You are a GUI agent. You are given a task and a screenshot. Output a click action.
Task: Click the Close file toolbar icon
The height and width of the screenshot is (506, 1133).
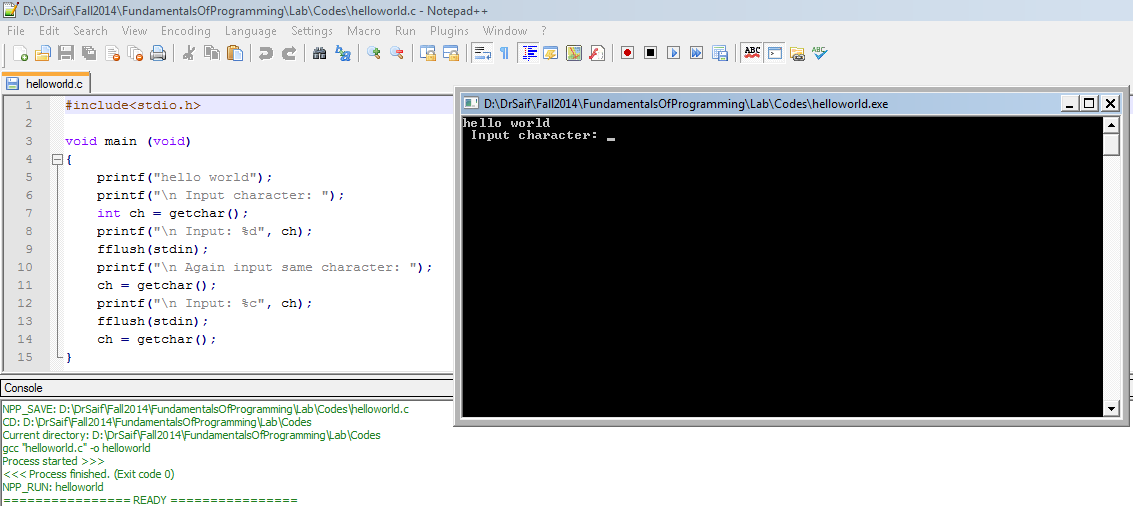[x=112, y=53]
